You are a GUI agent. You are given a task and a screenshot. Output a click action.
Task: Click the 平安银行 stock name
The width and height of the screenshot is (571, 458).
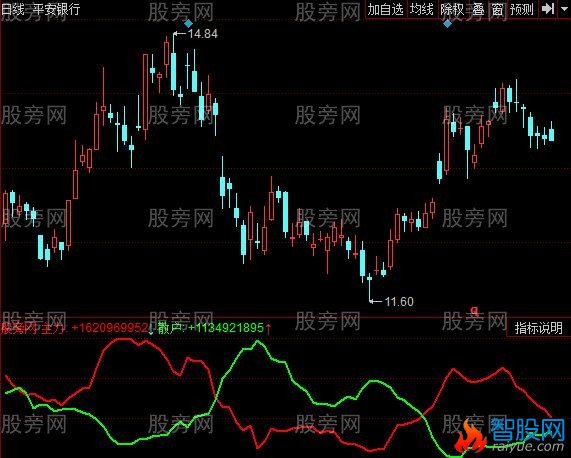point(56,9)
